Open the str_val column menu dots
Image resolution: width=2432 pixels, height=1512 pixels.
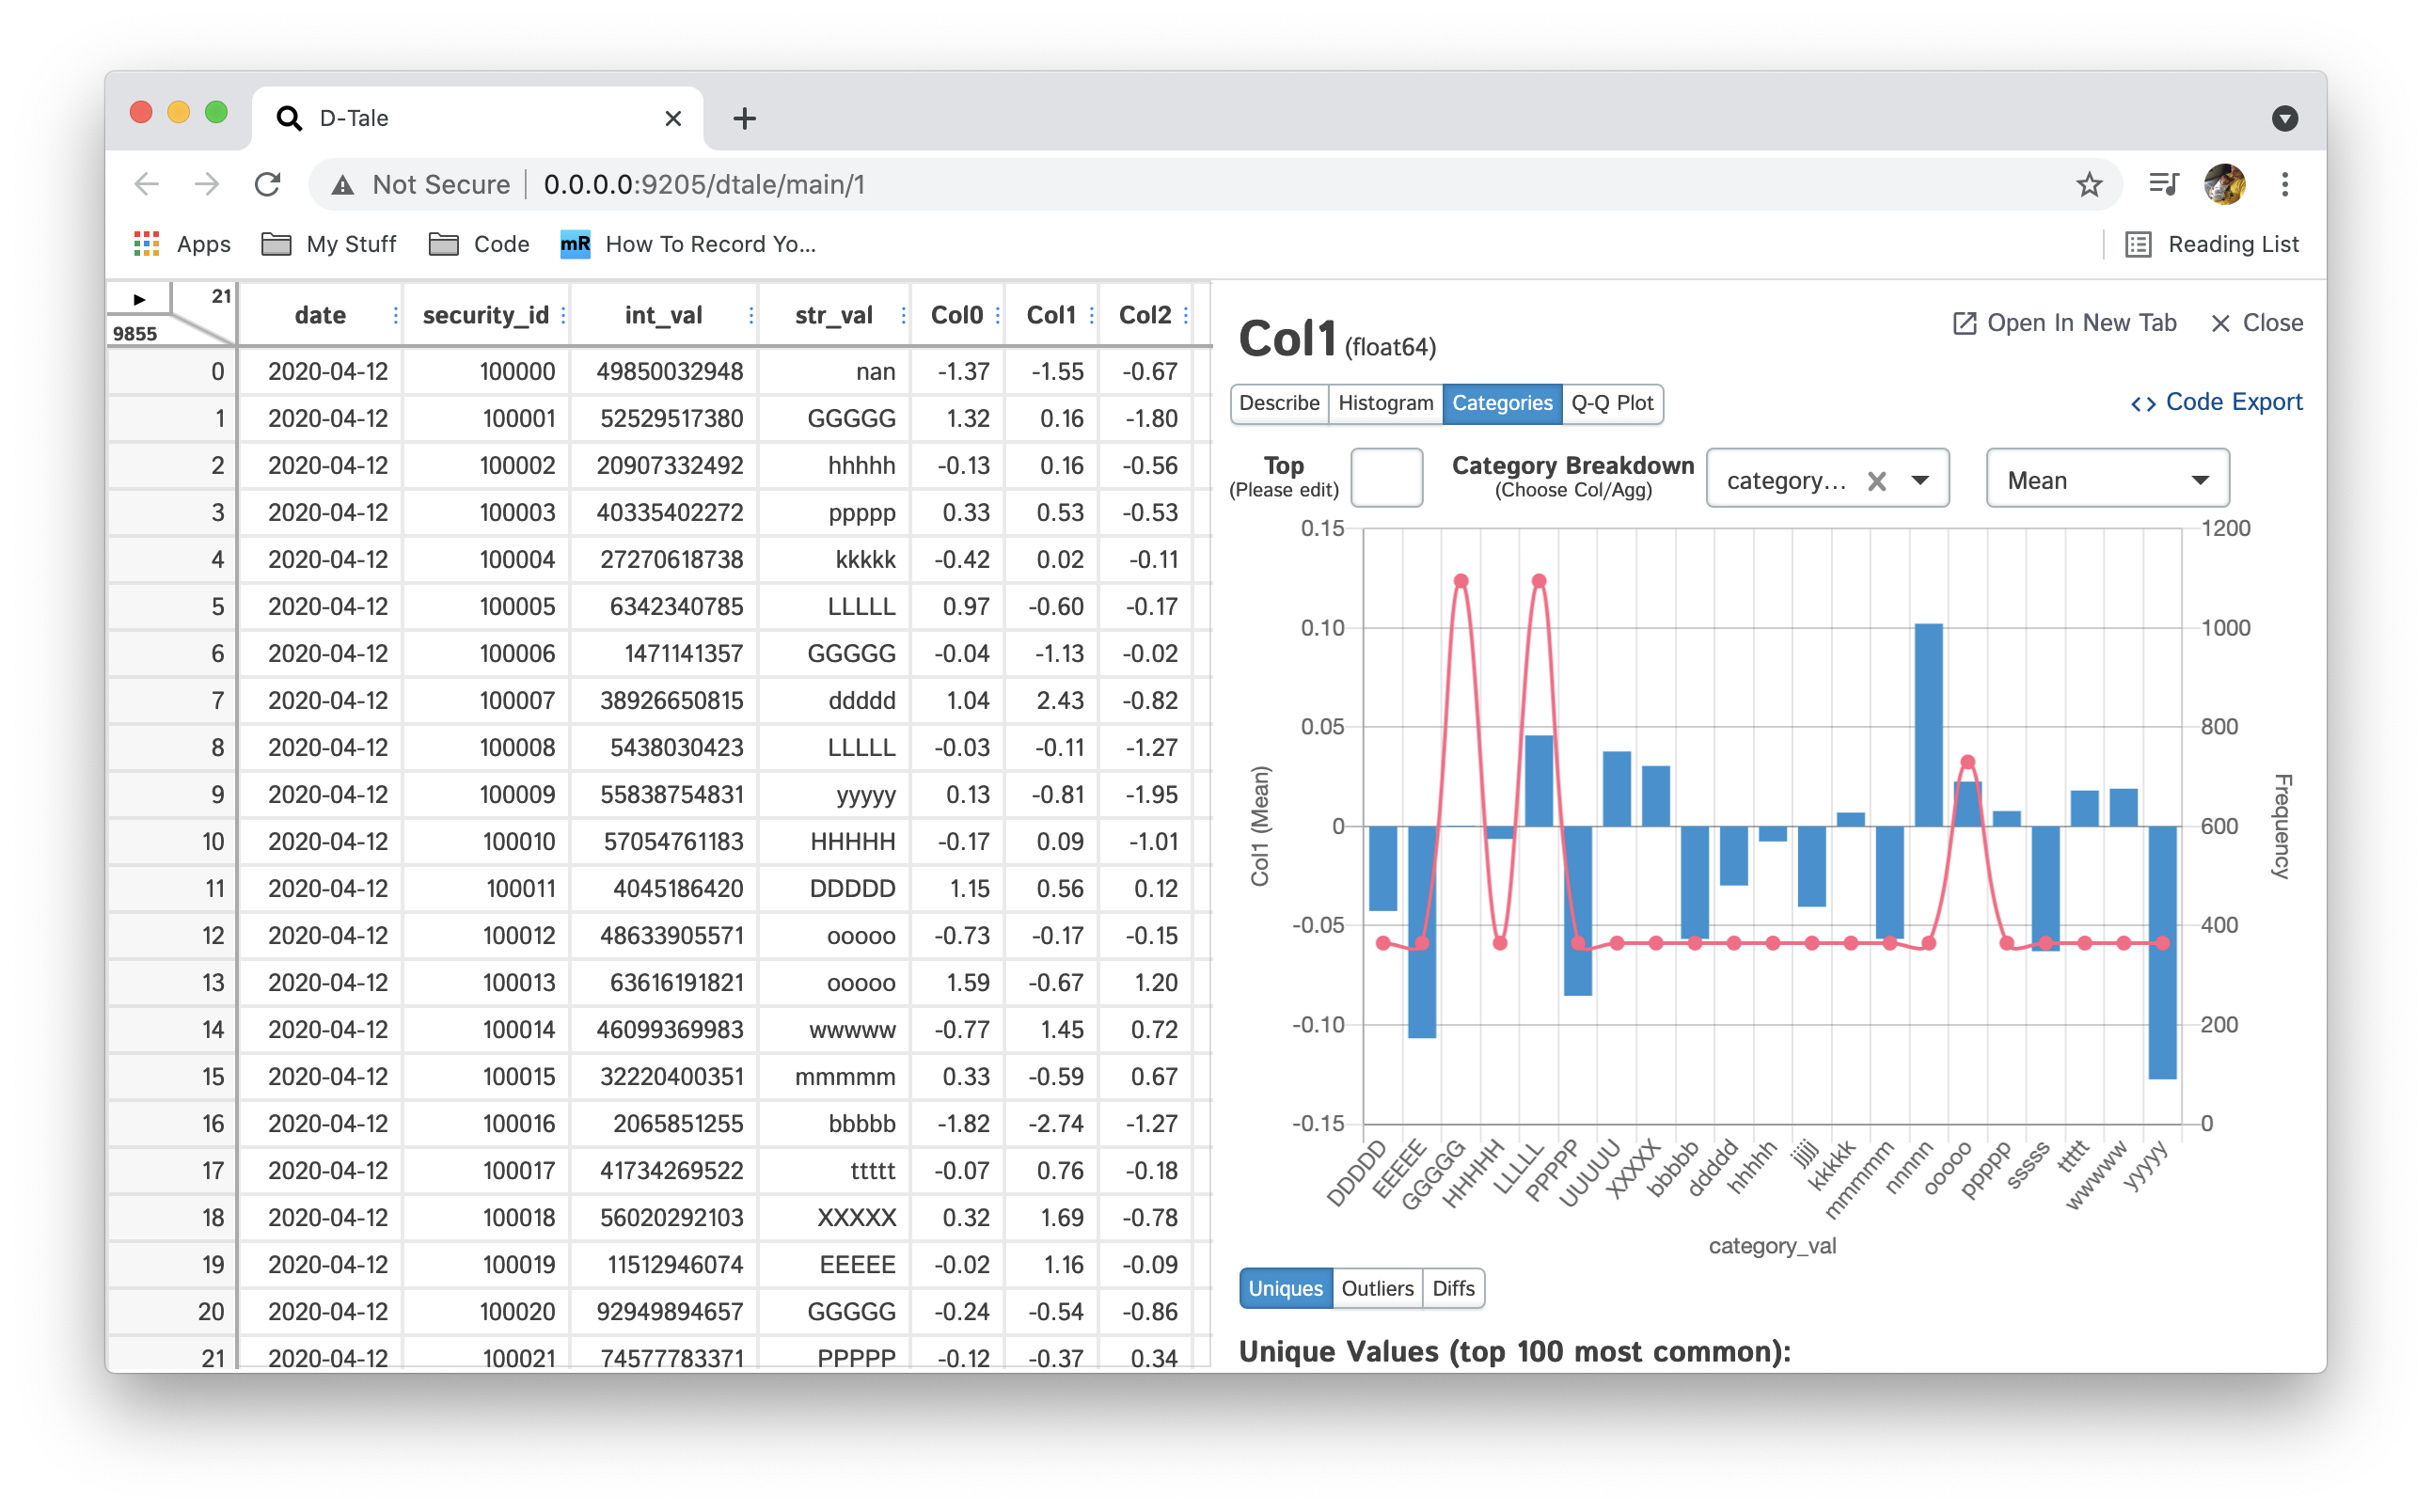point(903,316)
